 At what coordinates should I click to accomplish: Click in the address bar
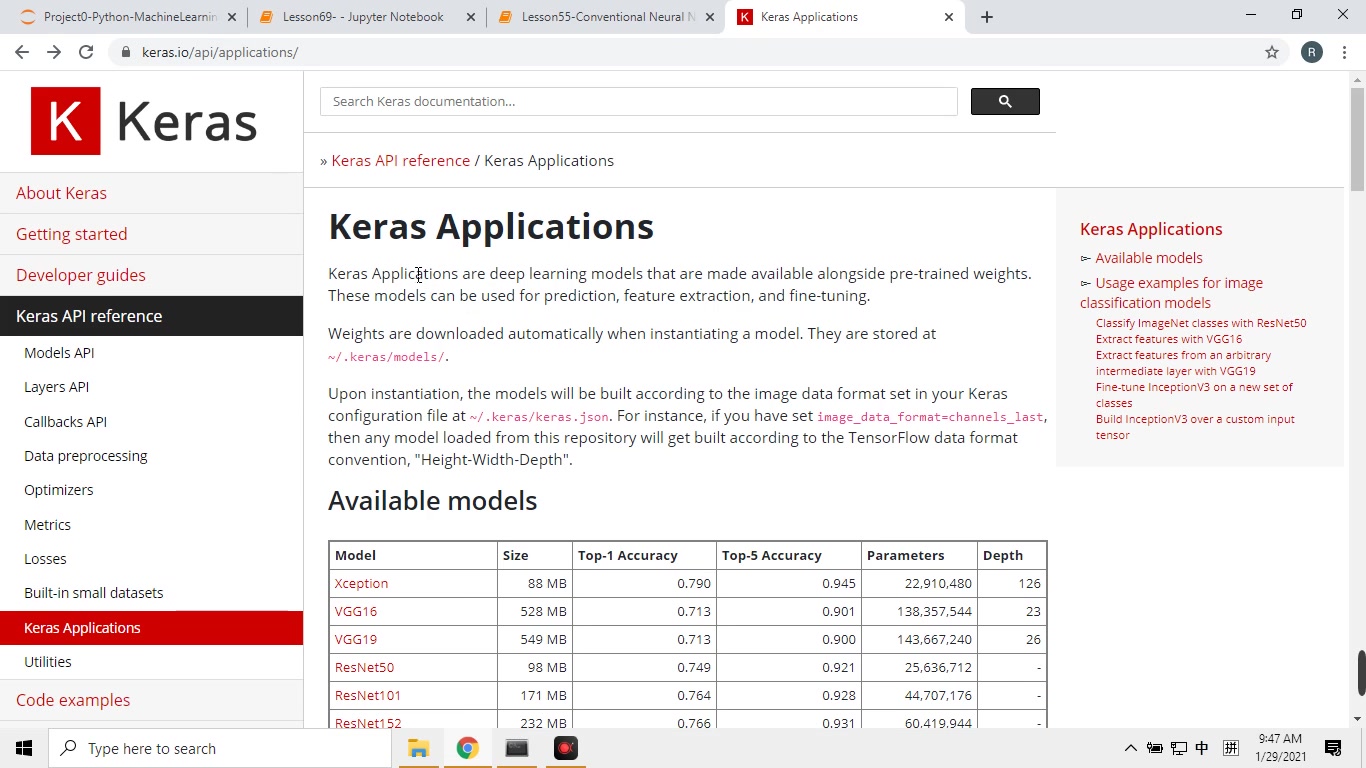point(690,52)
